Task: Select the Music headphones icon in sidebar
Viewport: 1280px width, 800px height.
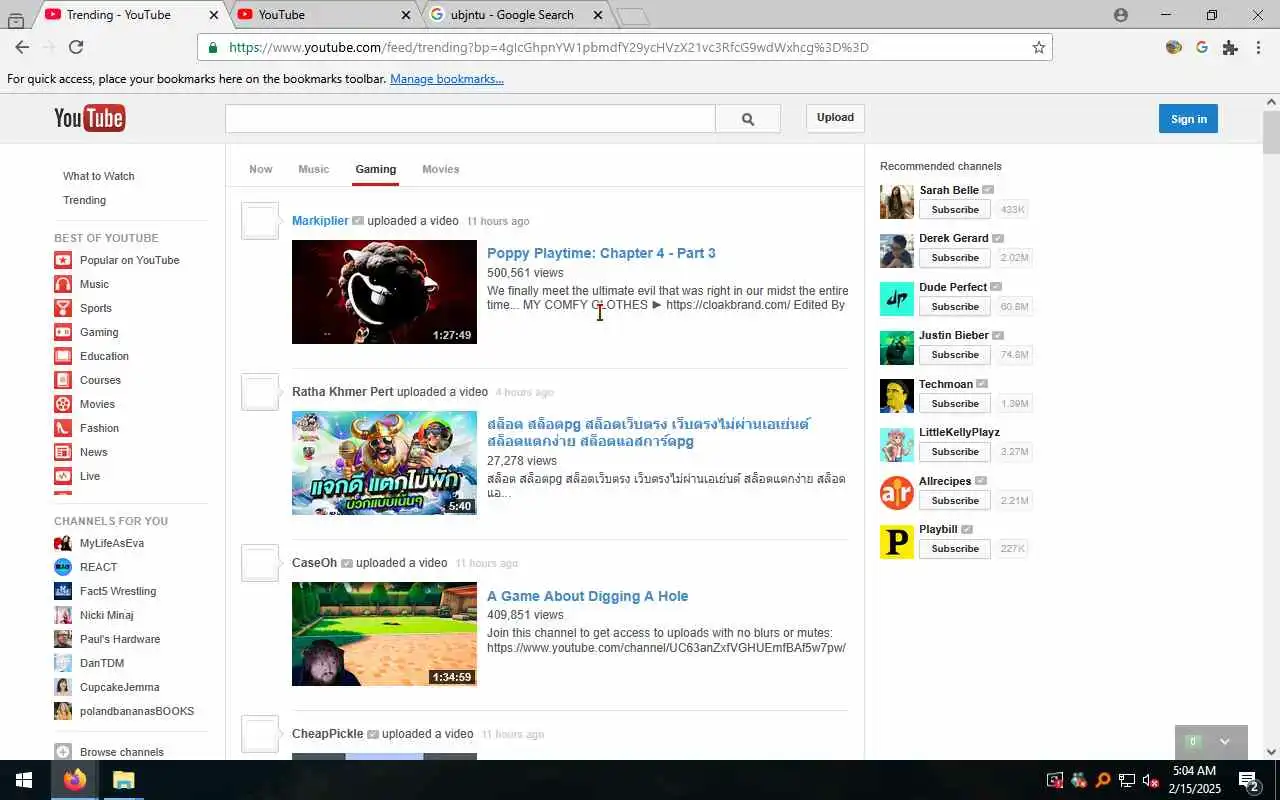Action: coord(63,284)
